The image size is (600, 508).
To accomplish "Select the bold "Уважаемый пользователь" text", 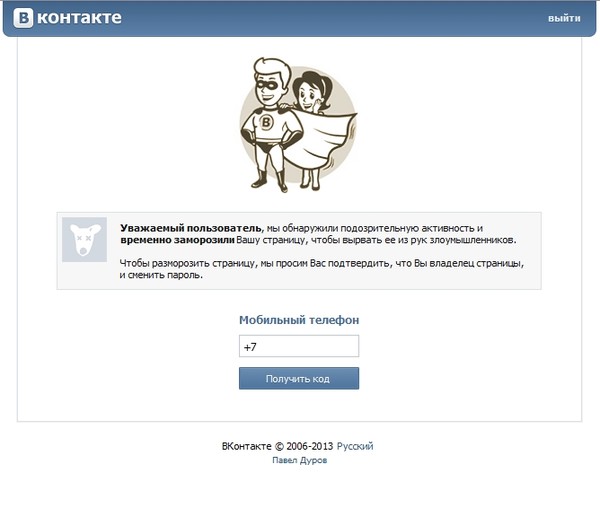I will (191, 228).
